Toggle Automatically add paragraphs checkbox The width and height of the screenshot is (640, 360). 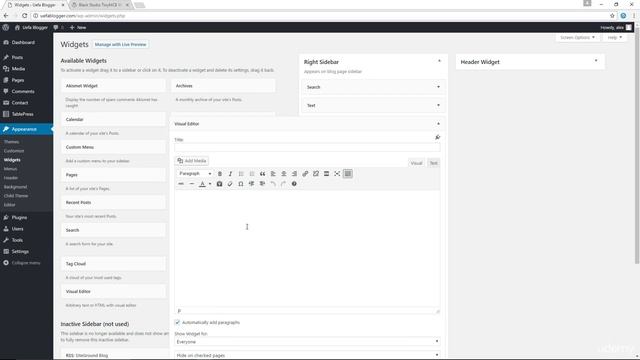tap(177, 322)
